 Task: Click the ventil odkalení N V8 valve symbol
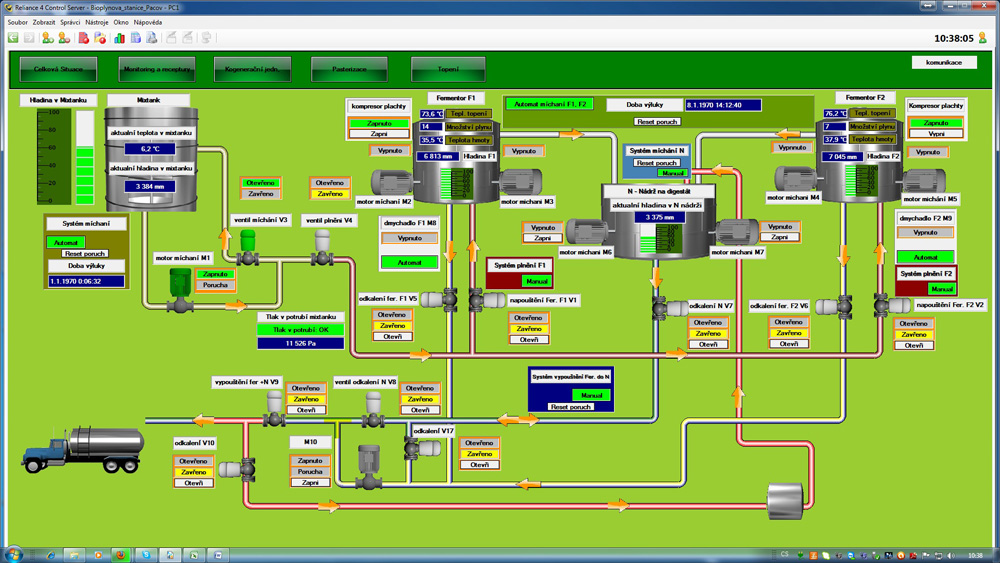[x=373, y=410]
